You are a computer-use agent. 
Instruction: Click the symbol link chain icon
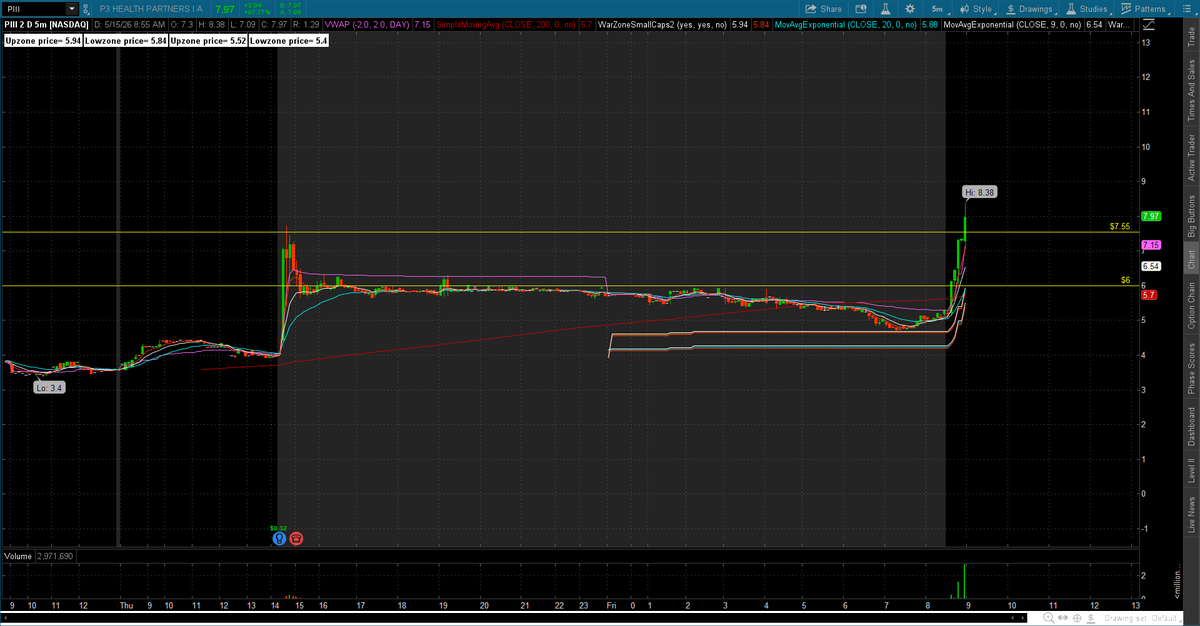[86, 9]
